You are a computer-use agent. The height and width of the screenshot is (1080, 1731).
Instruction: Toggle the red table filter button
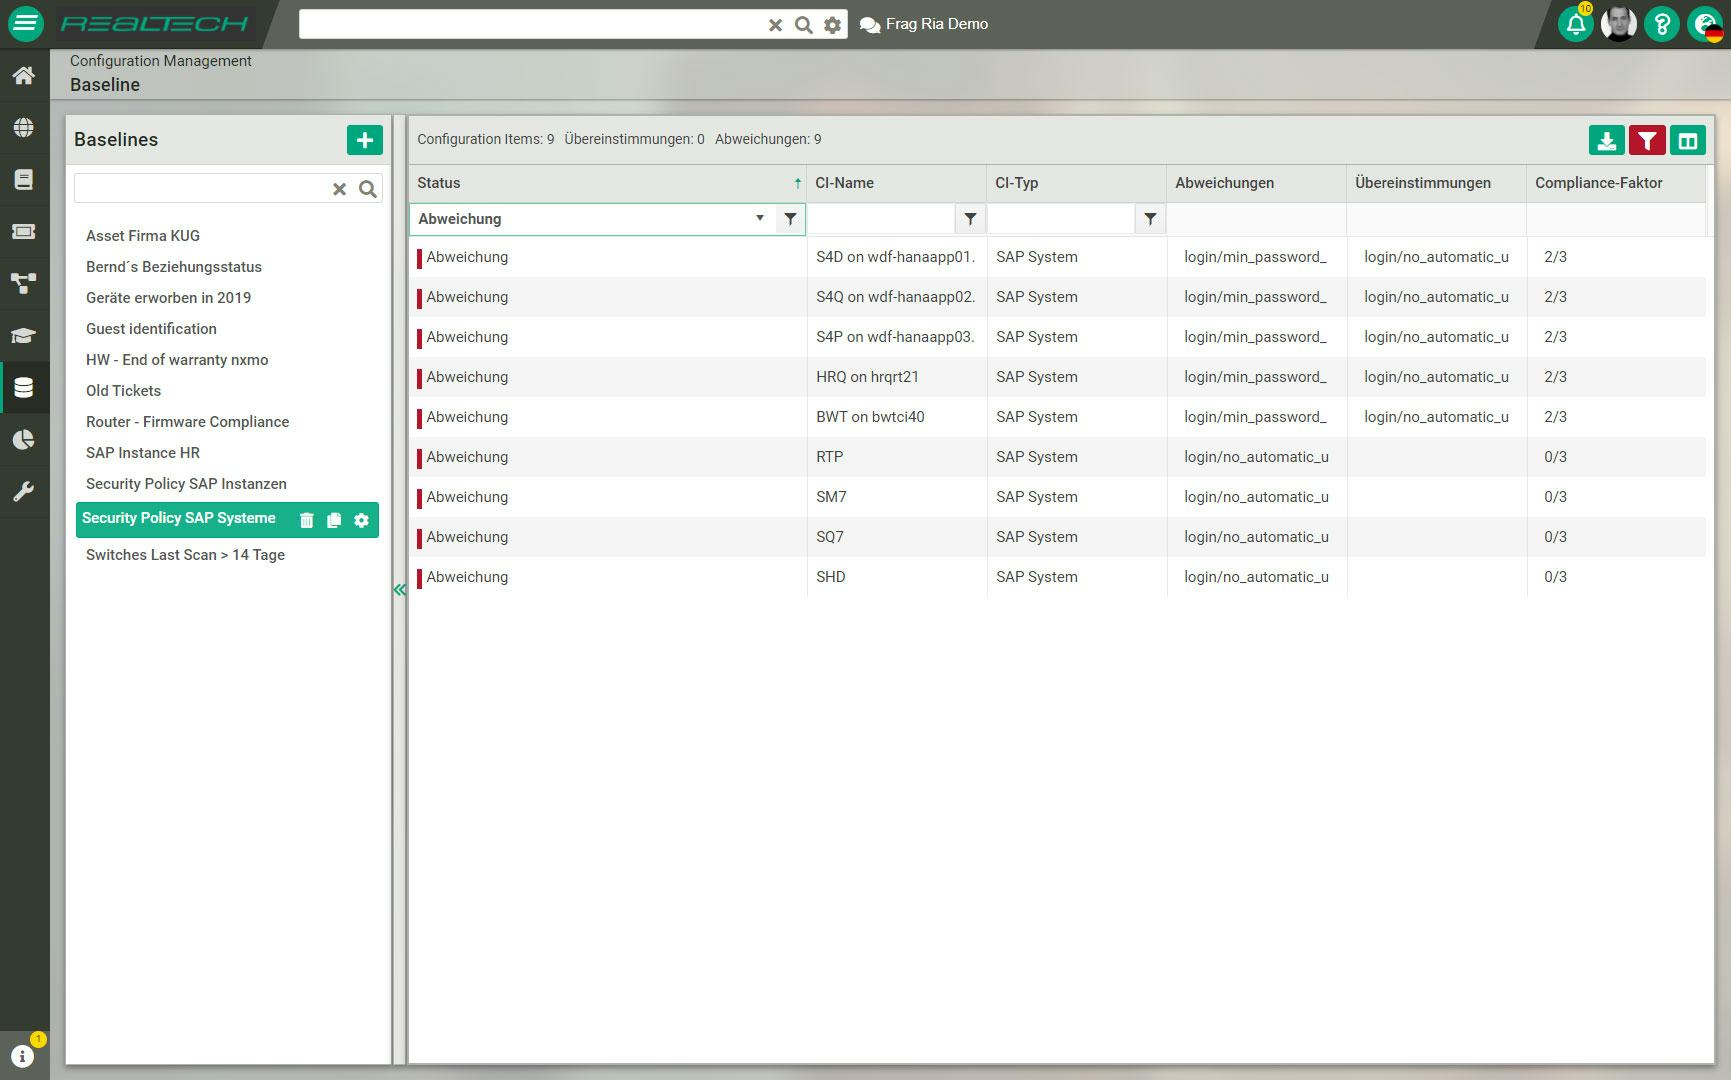[x=1647, y=141]
